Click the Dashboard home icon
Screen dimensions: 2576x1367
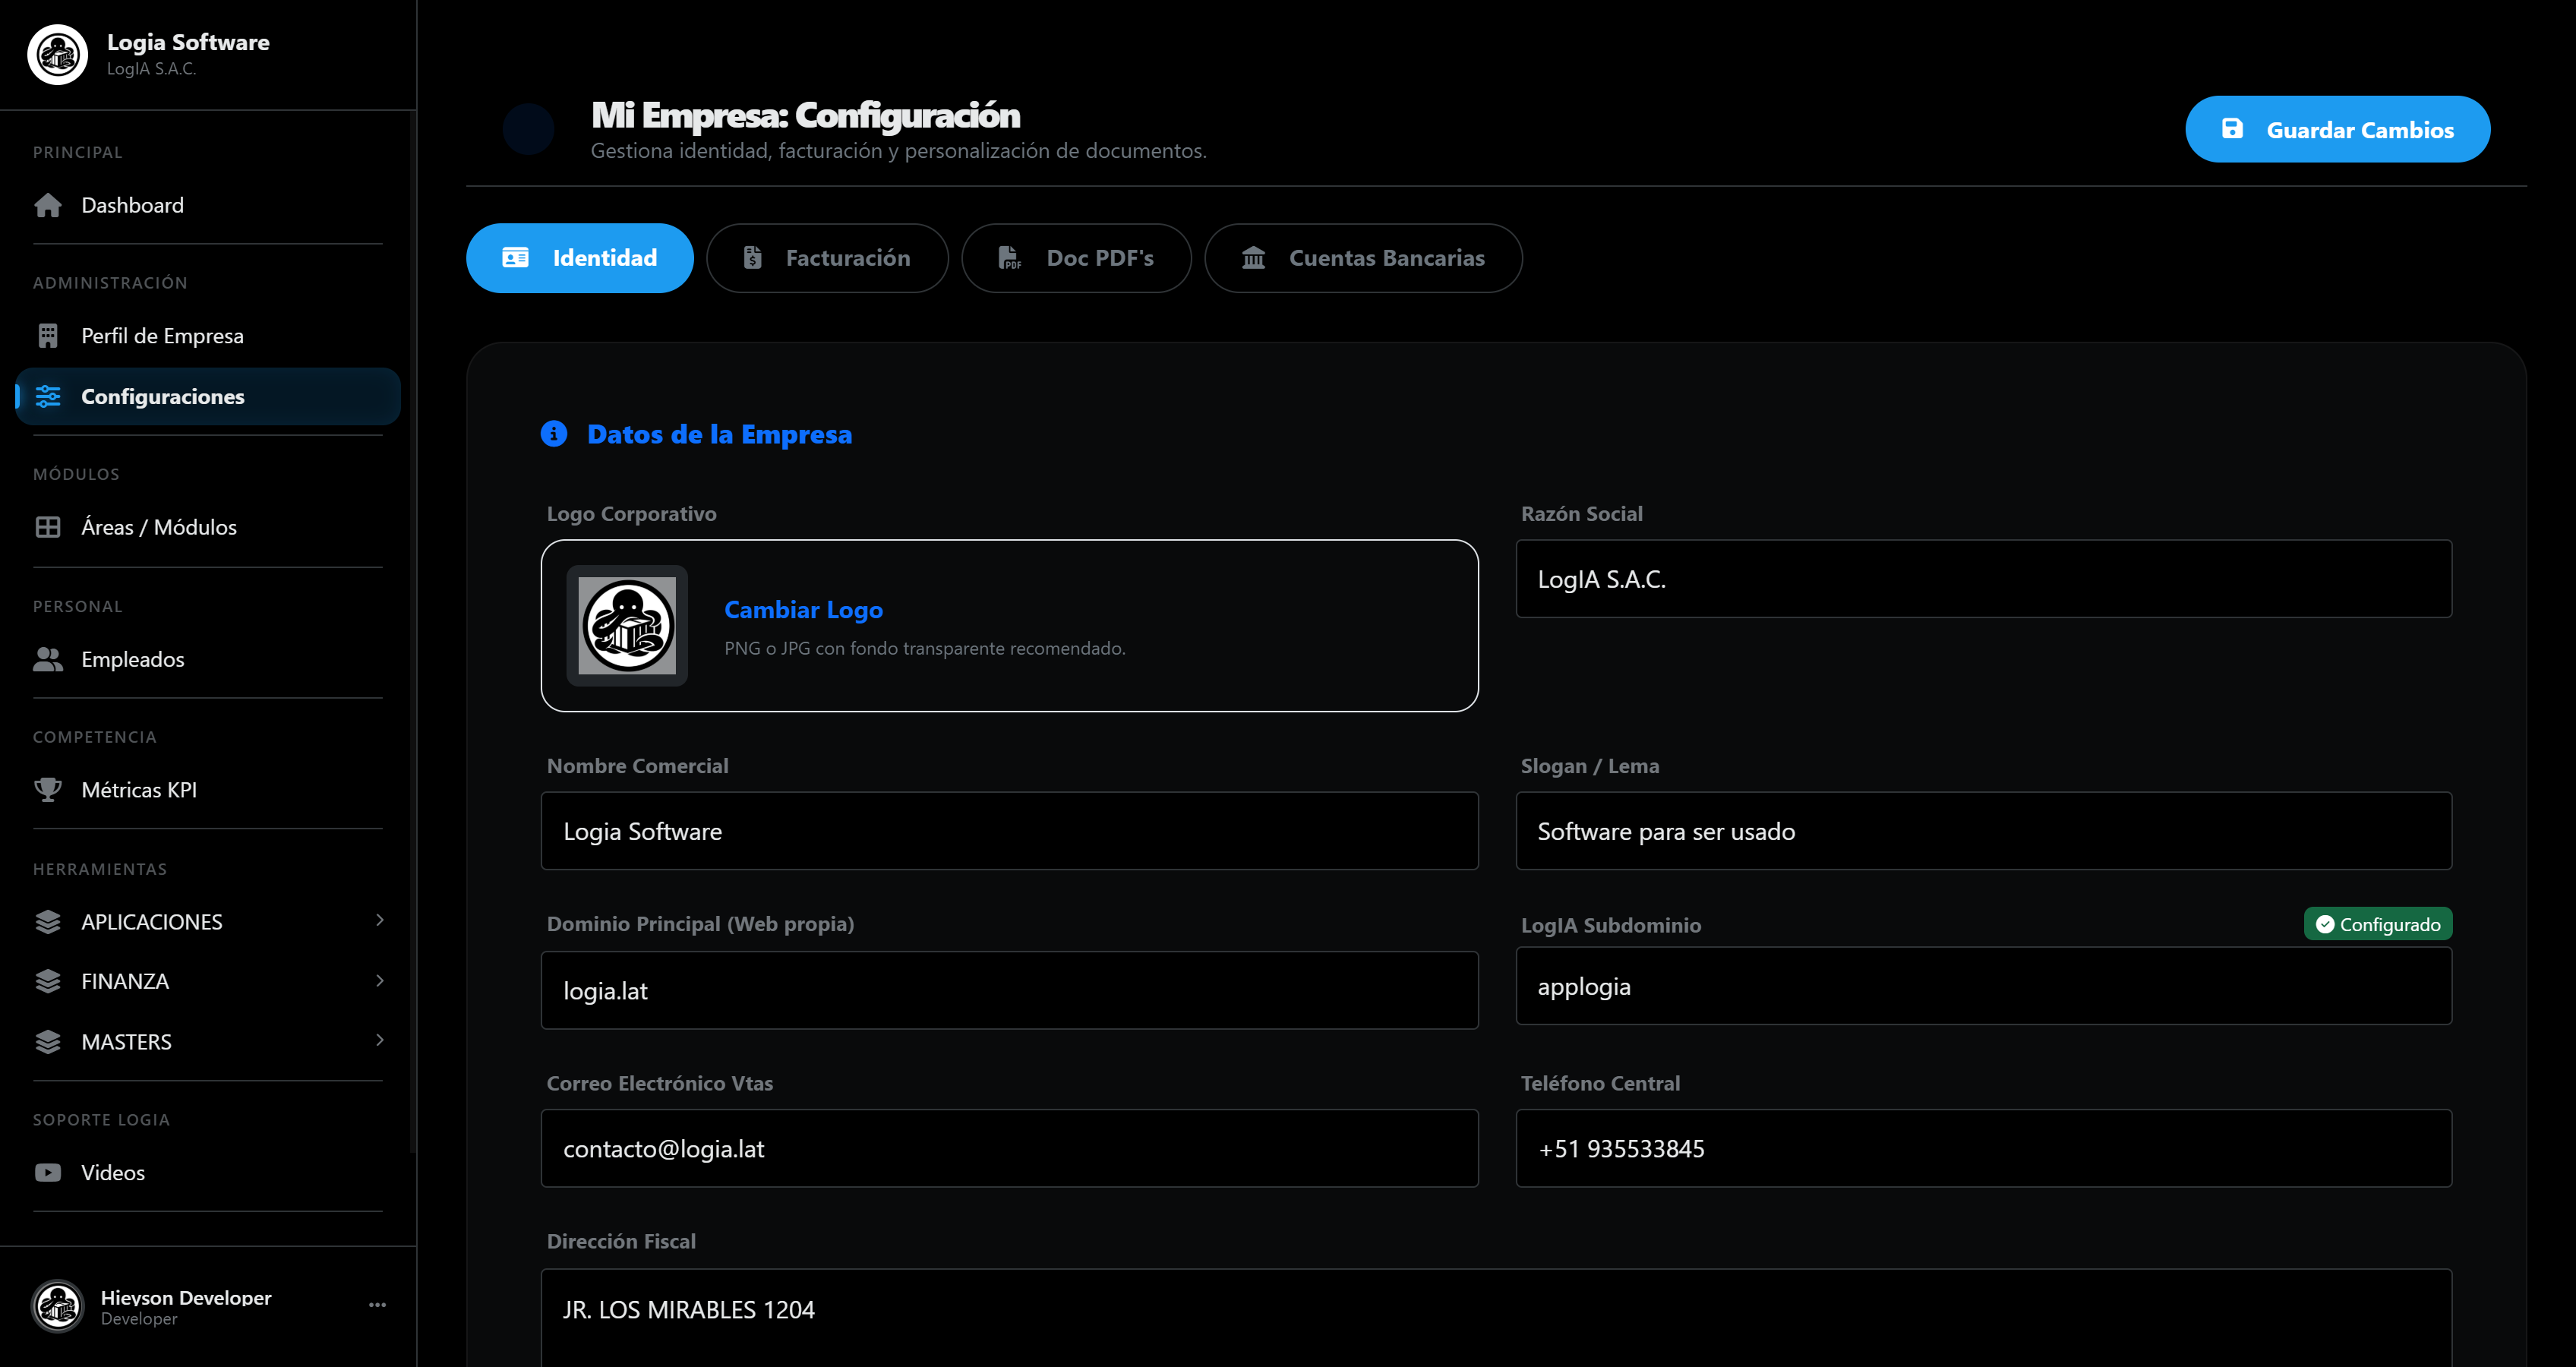tap(48, 205)
